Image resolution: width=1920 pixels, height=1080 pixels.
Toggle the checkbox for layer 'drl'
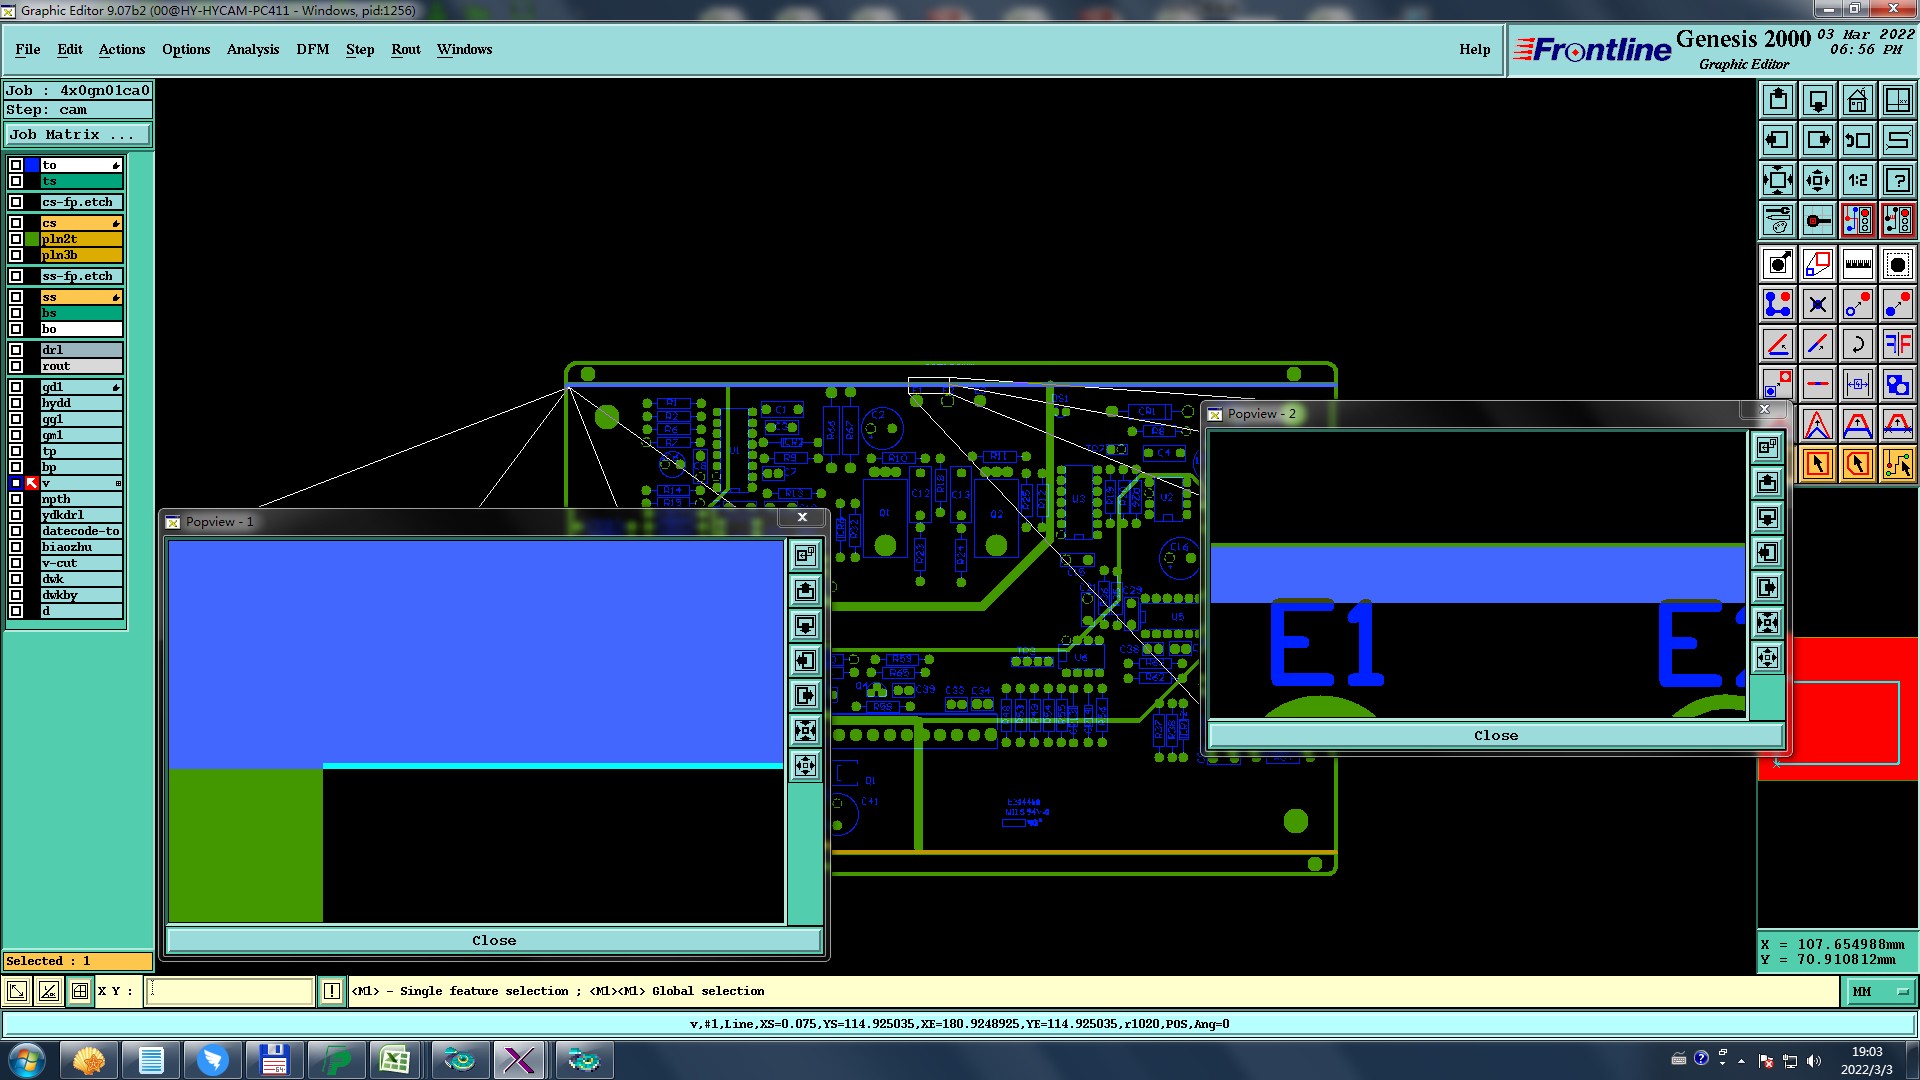coord(16,350)
